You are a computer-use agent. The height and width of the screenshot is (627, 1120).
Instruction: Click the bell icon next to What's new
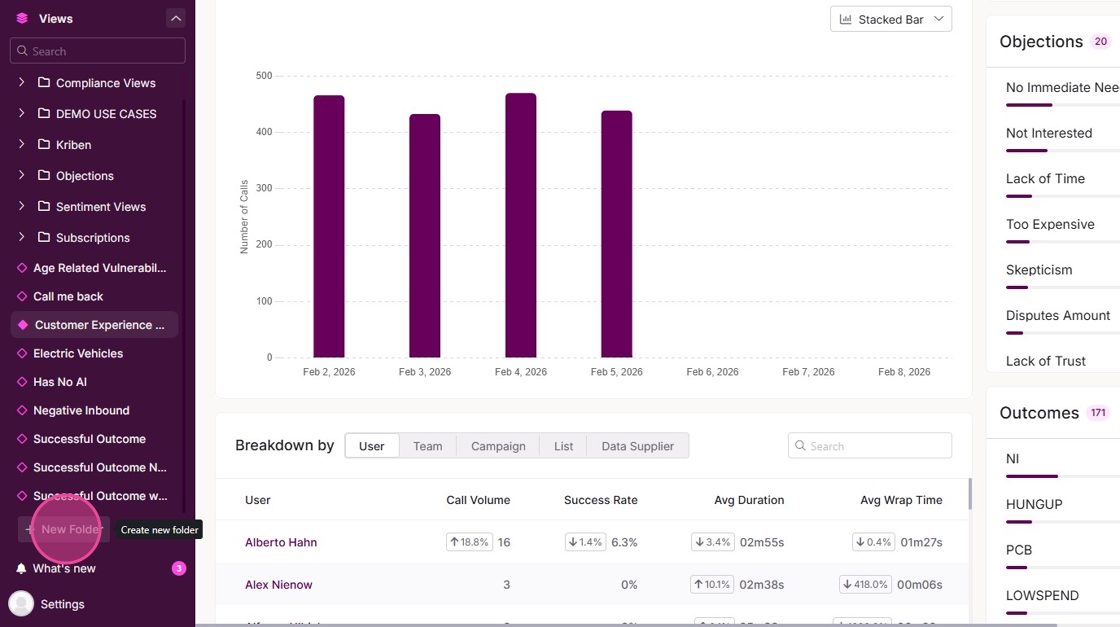[x=21, y=568]
